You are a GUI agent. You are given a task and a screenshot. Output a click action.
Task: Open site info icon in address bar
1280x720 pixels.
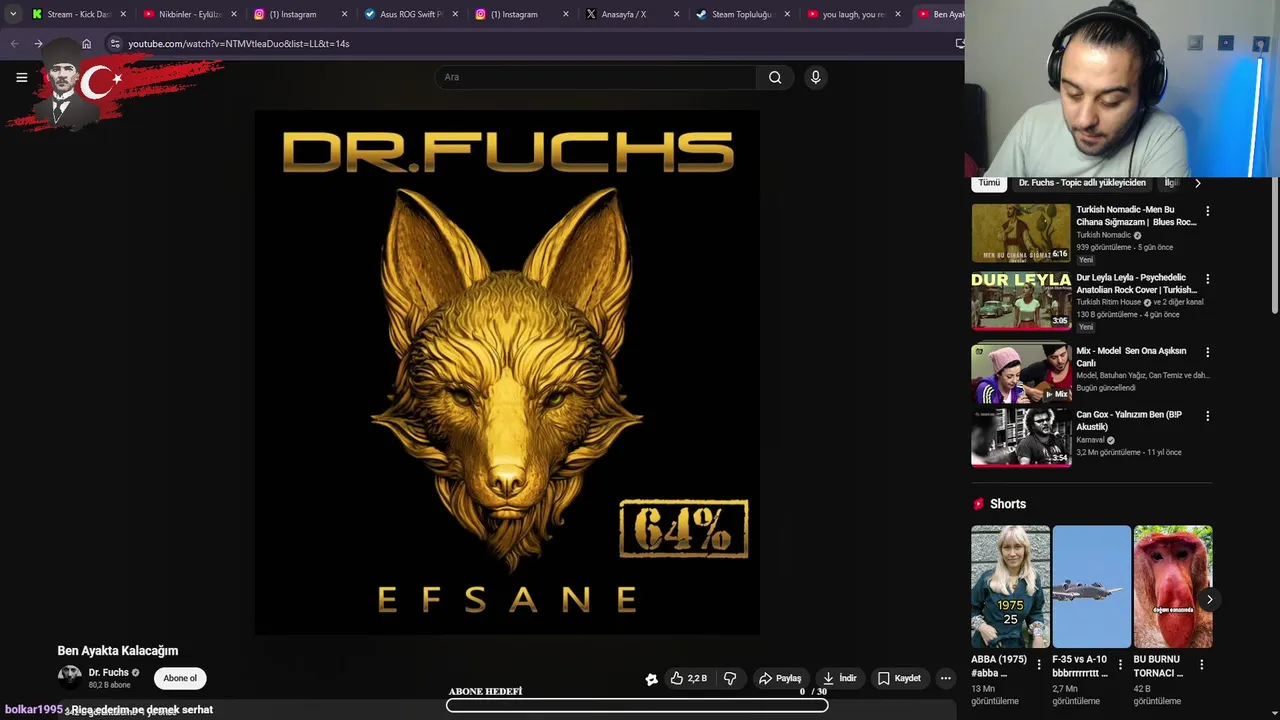click(115, 44)
